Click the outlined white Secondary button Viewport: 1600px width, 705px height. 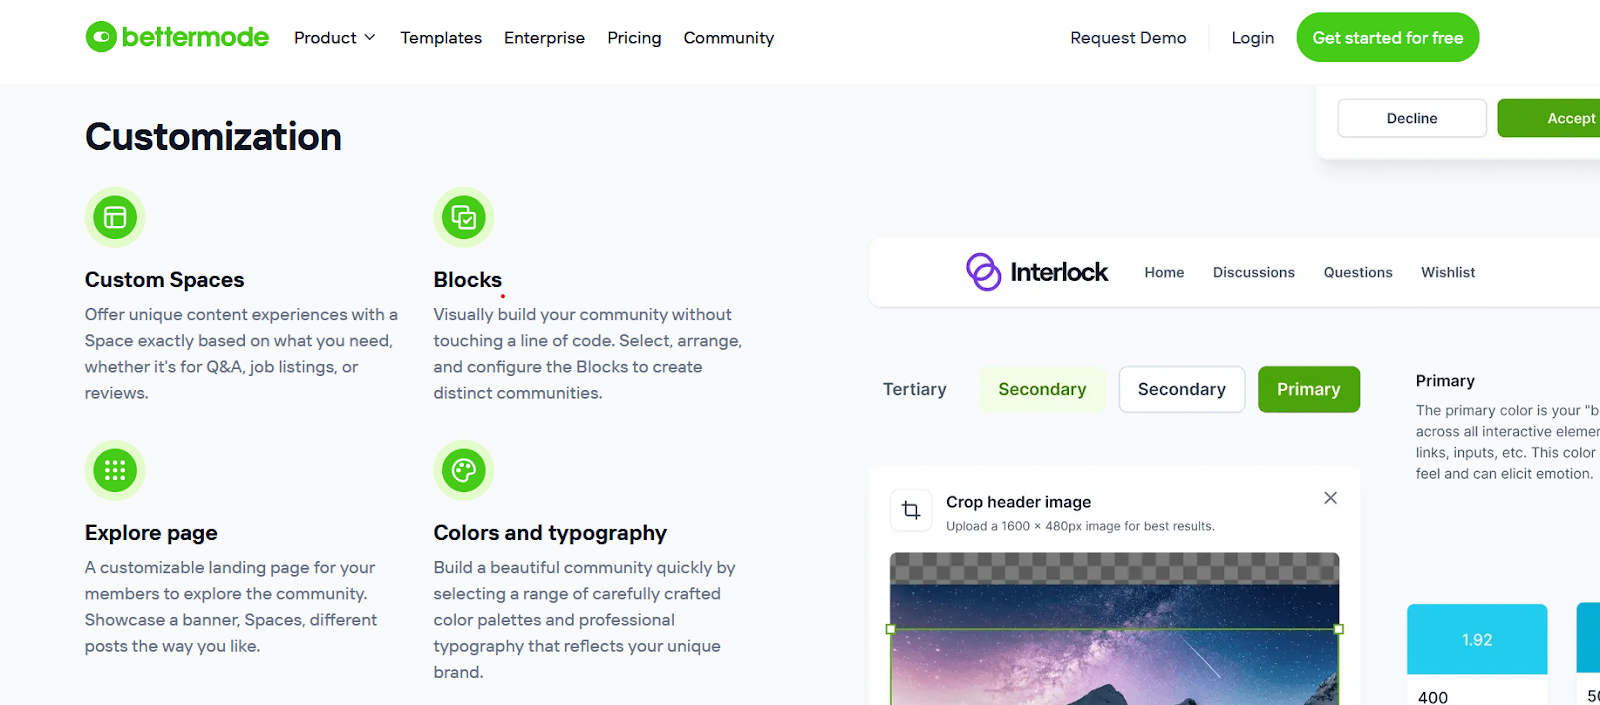1182,389
